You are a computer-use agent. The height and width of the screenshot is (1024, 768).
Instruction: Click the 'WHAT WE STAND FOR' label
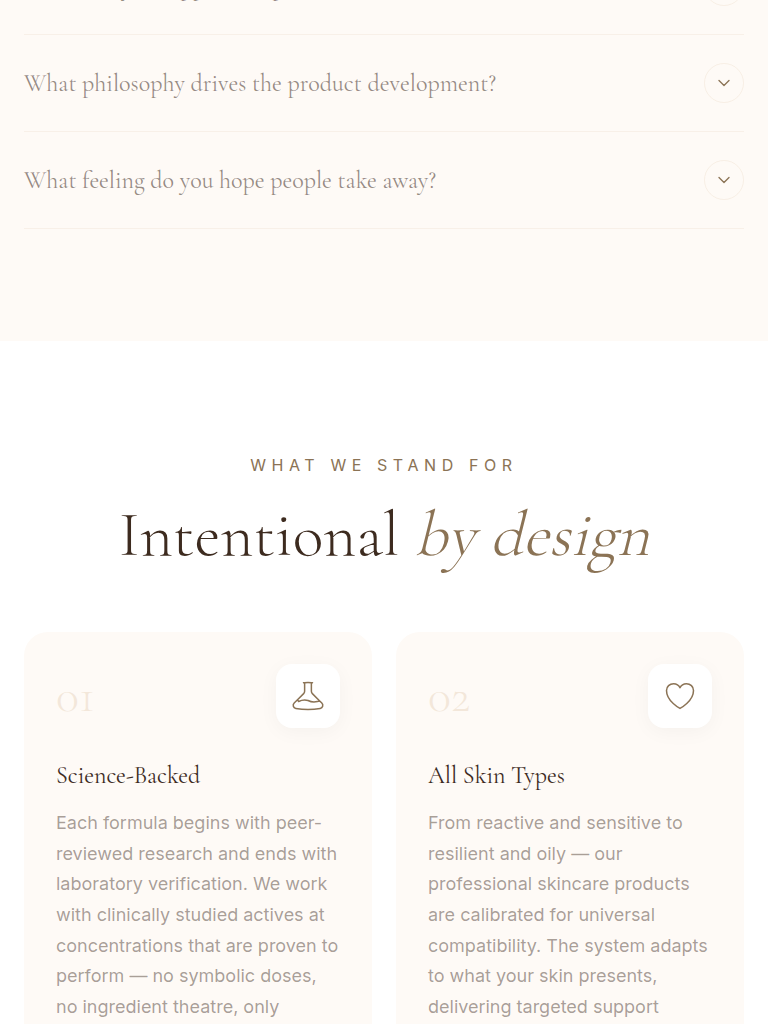tap(383, 465)
